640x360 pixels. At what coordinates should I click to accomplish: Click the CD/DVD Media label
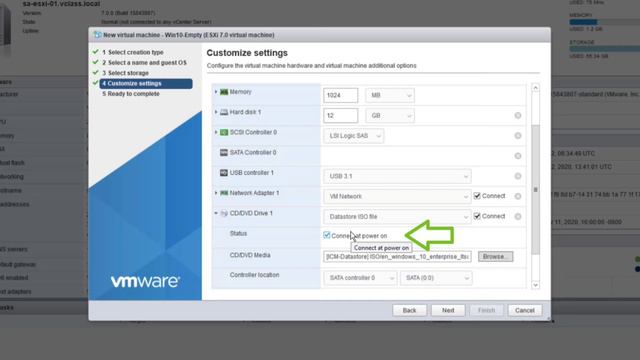pos(250,255)
